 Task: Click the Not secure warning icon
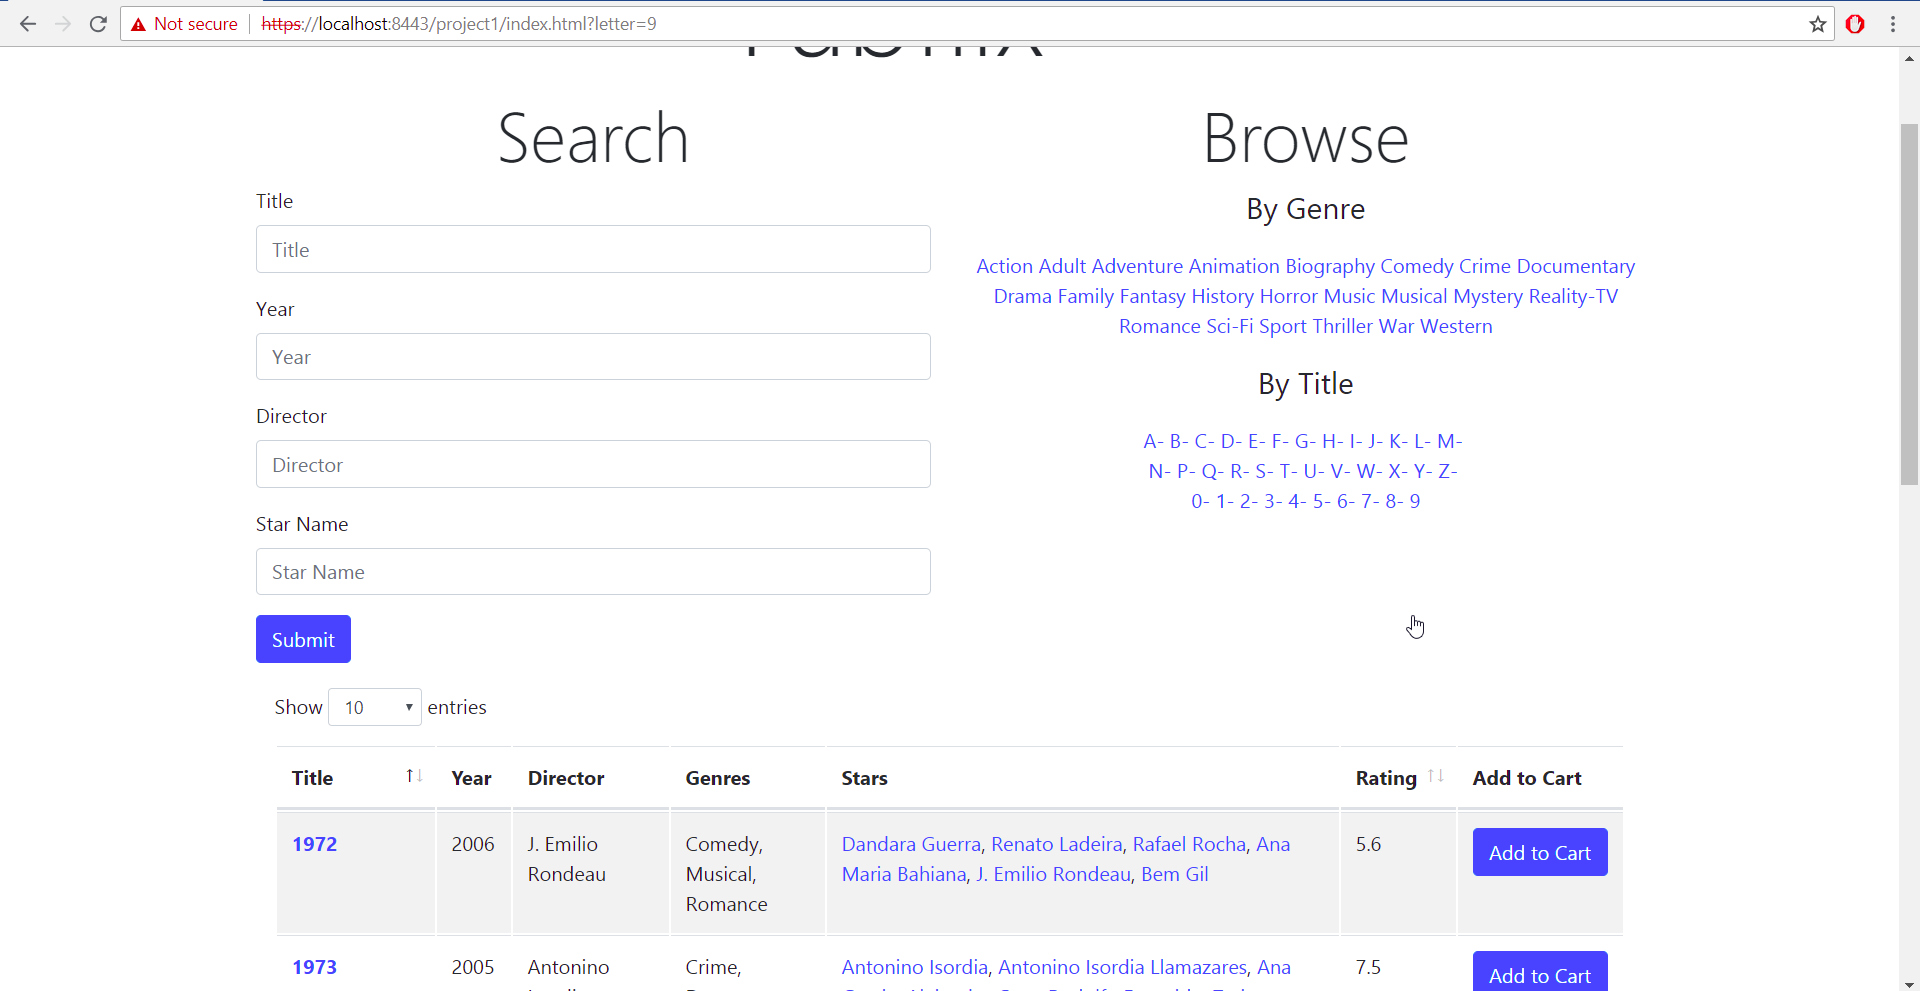tap(138, 24)
